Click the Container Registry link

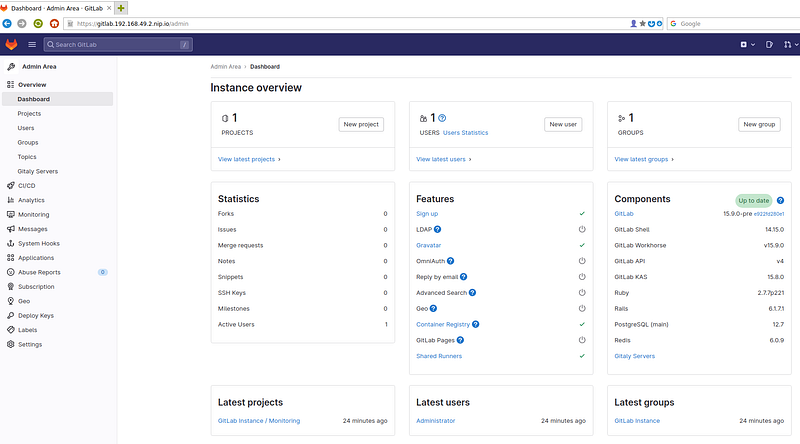point(443,325)
